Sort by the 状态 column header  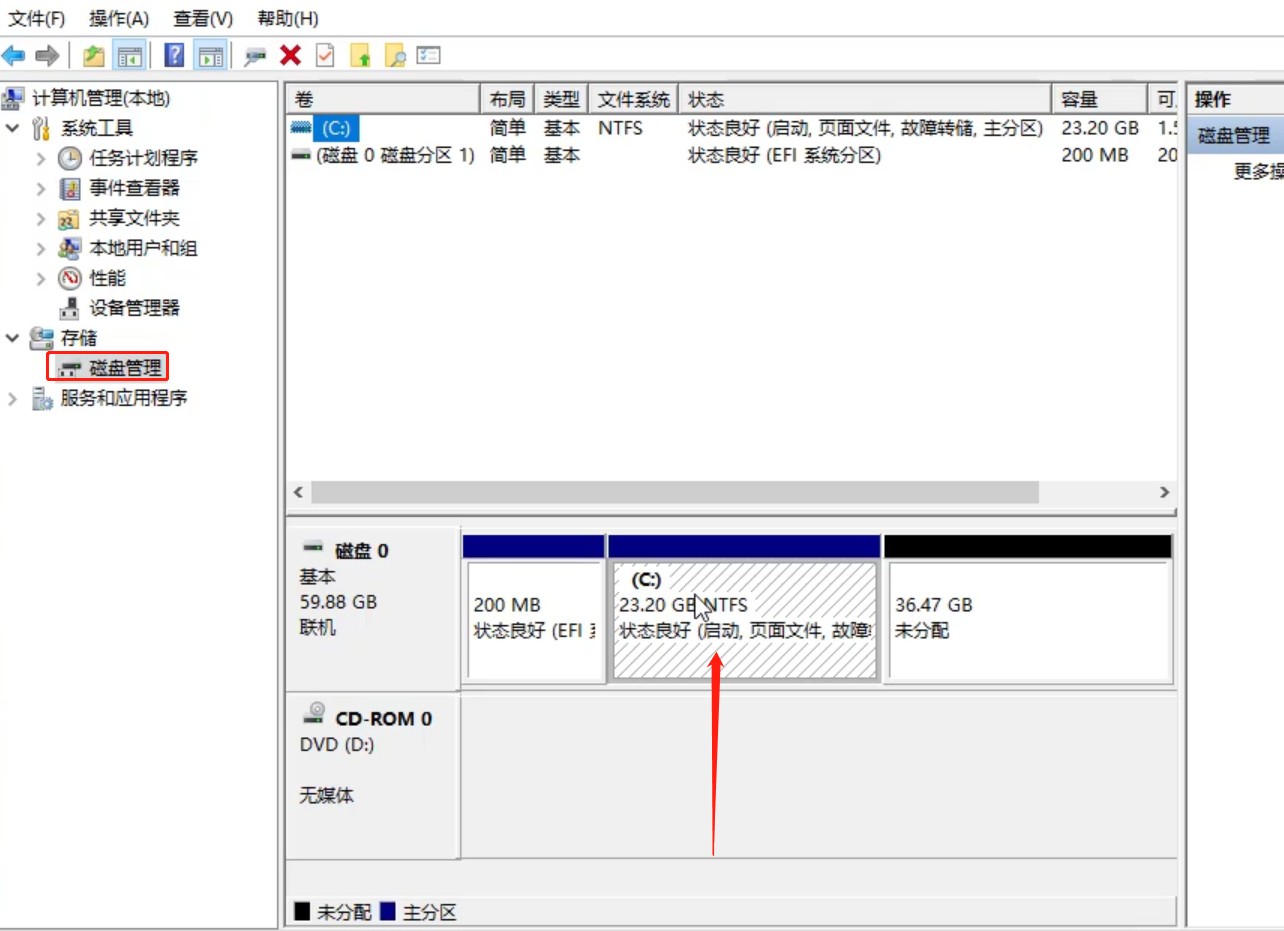click(865, 99)
